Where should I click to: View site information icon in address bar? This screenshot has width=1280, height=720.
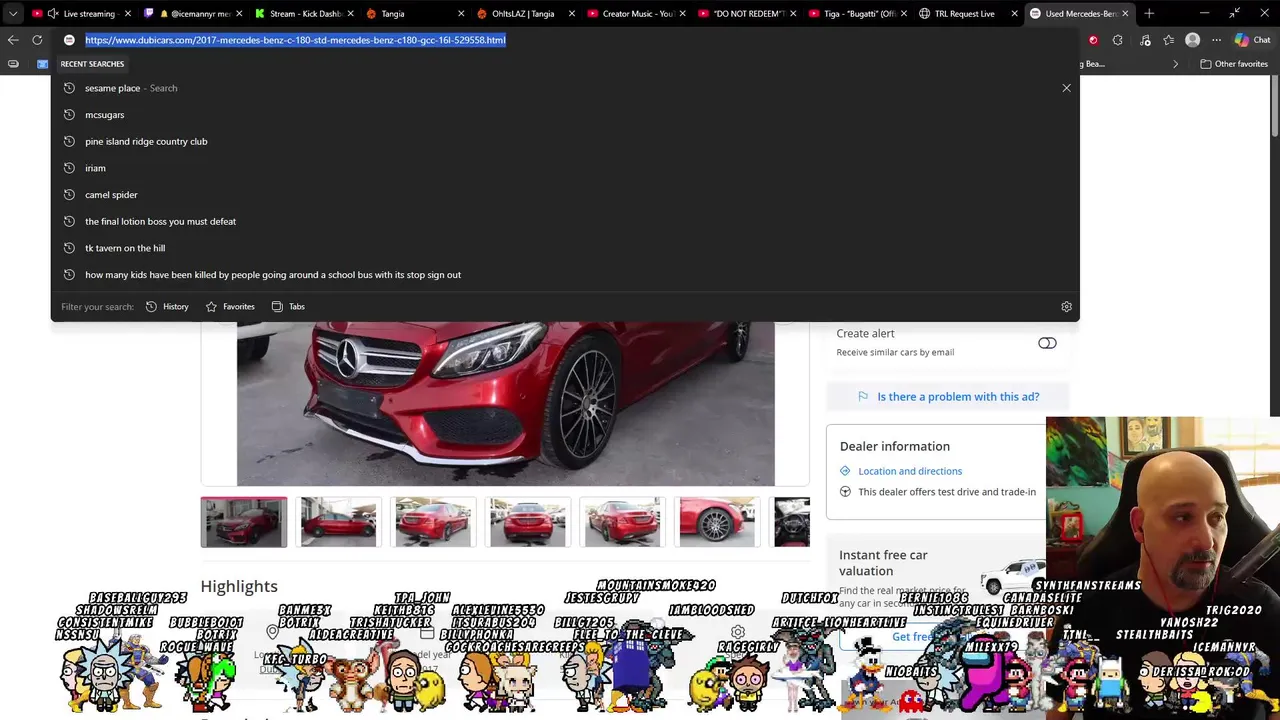(x=69, y=40)
